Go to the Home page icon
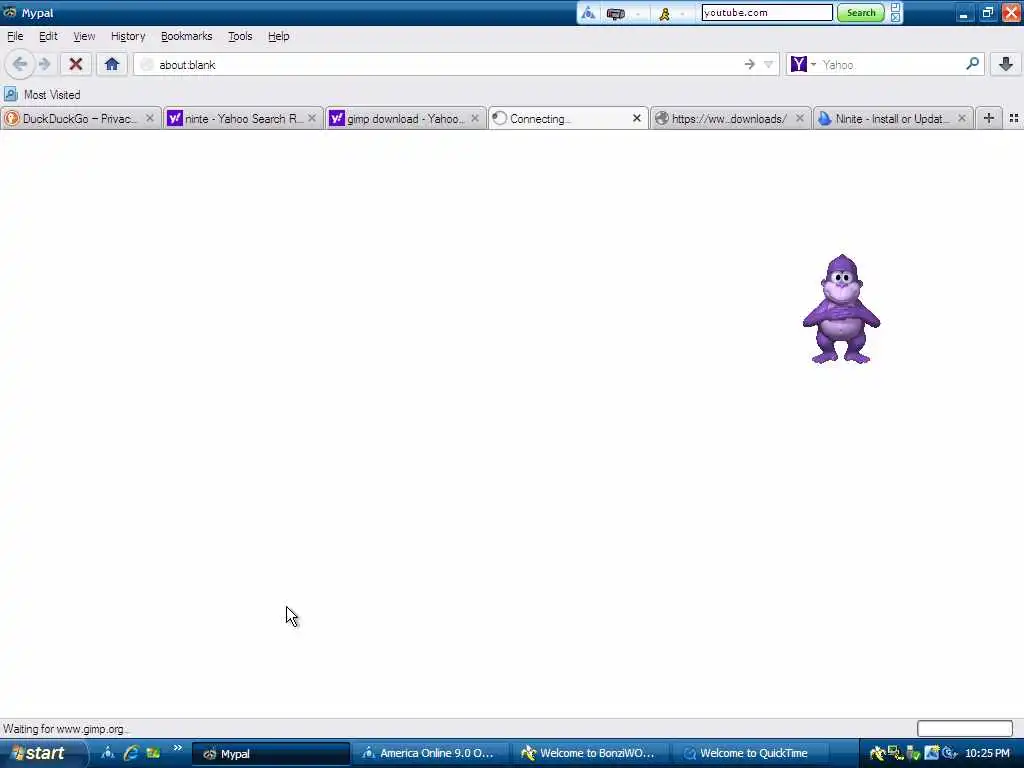 tap(112, 64)
